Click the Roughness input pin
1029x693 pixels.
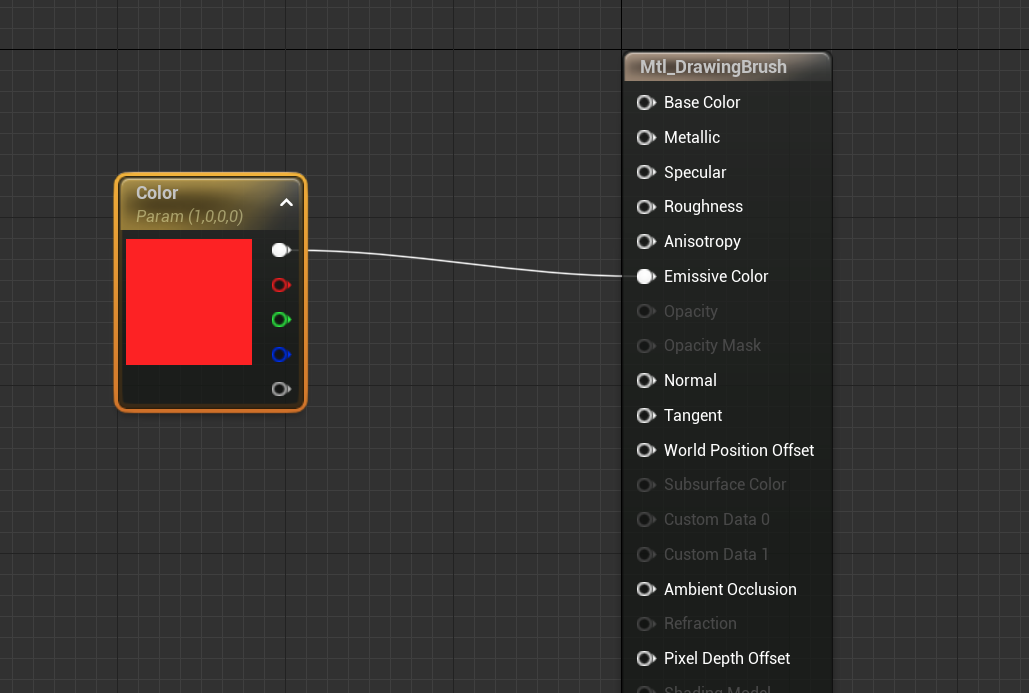click(646, 207)
